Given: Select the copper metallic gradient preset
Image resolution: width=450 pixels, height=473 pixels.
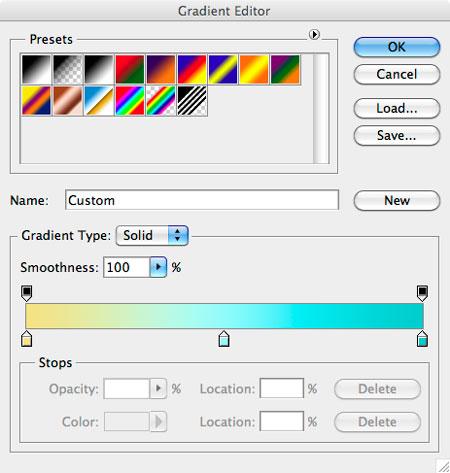Looking at the screenshot, I should [x=68, y=101].
